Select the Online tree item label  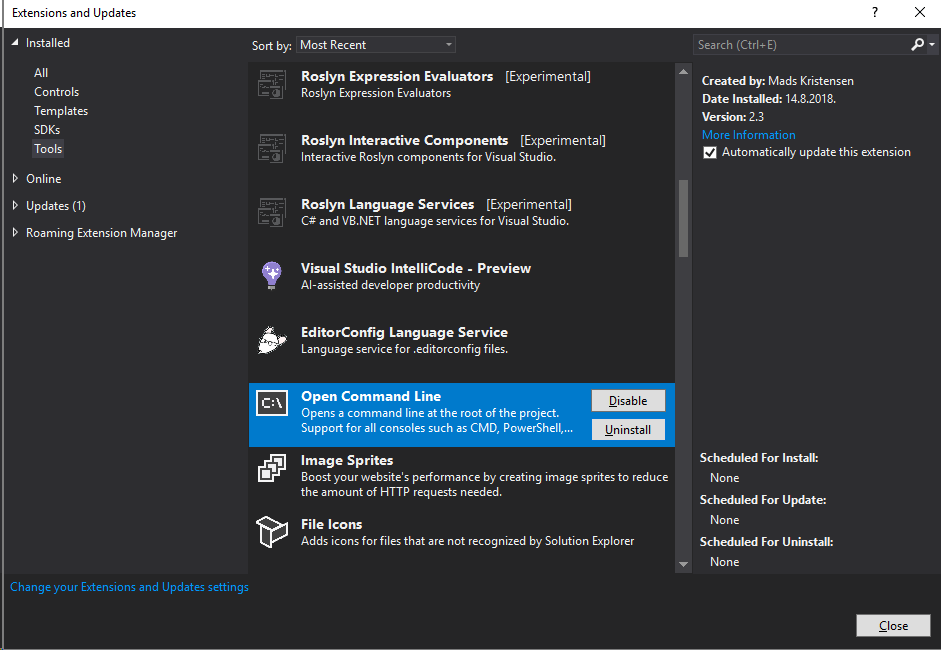pos(43,179)
